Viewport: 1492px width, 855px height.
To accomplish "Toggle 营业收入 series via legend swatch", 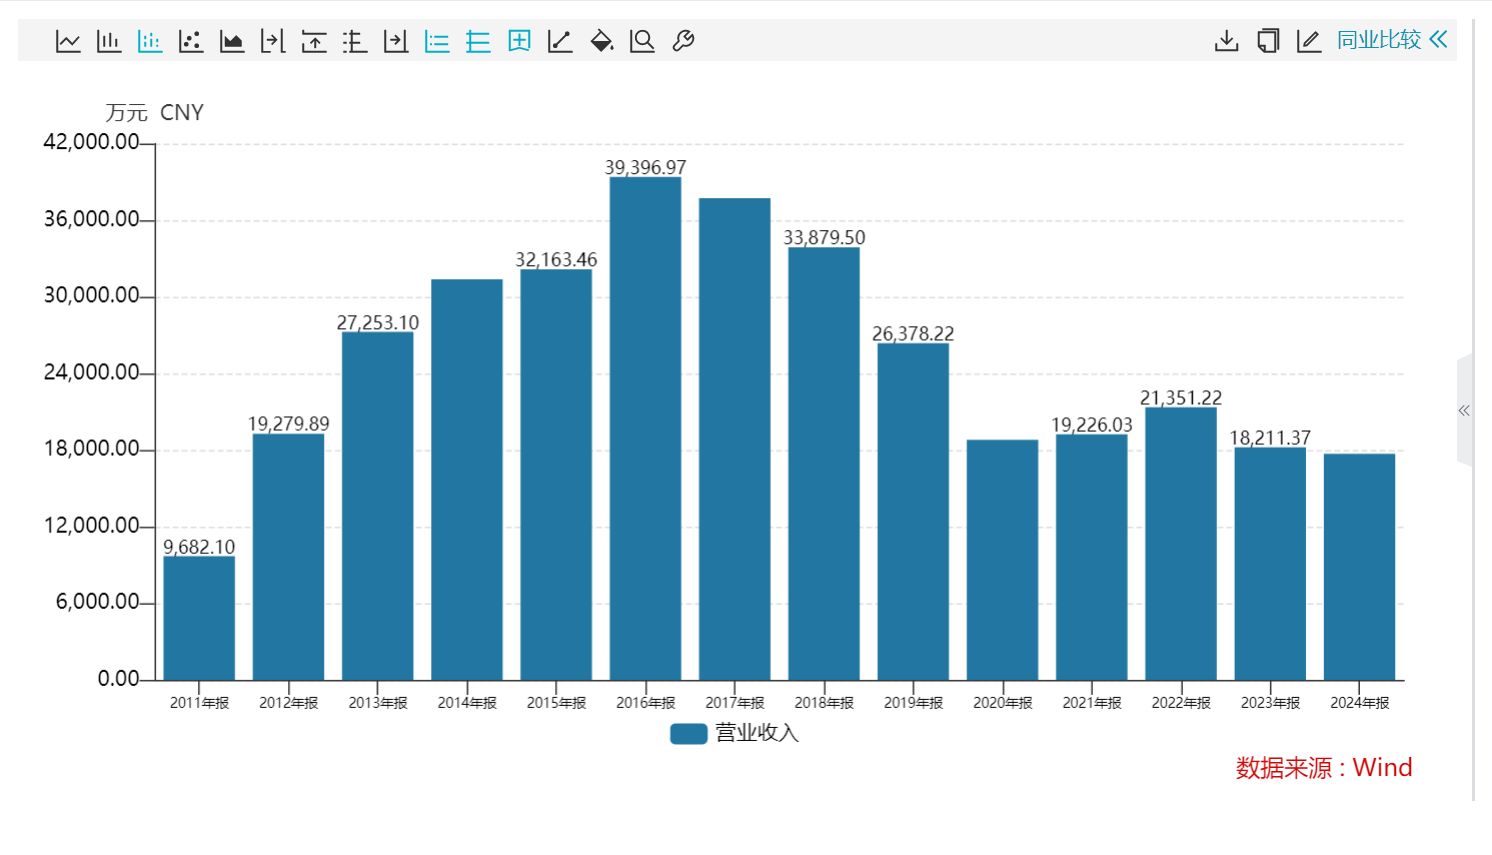I will 688,734.
